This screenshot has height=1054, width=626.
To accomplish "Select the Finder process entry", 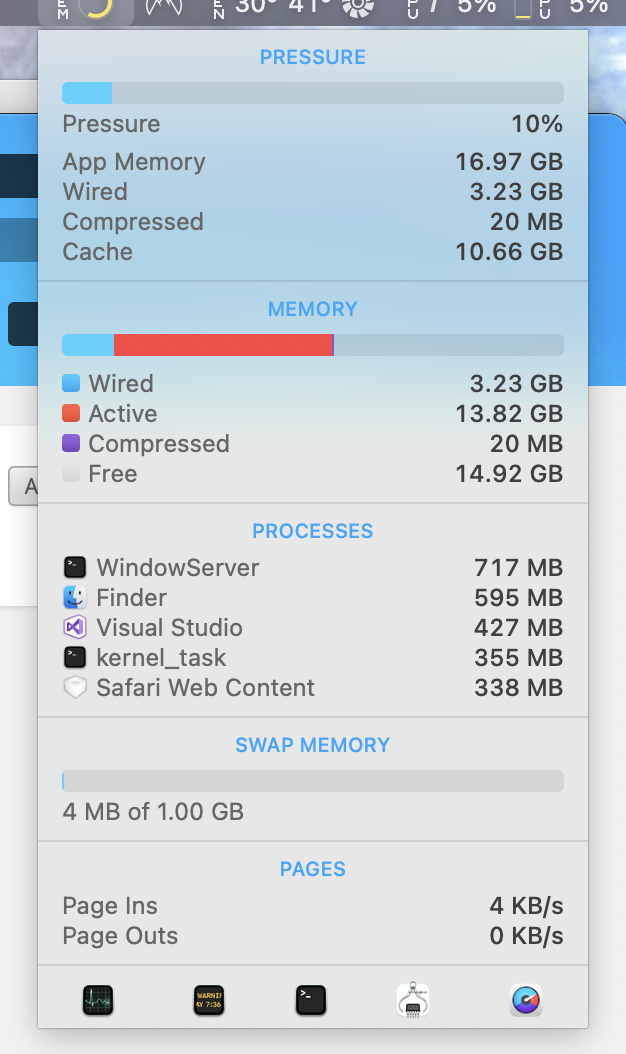I will pyautogui.click(x=312, y=598).
